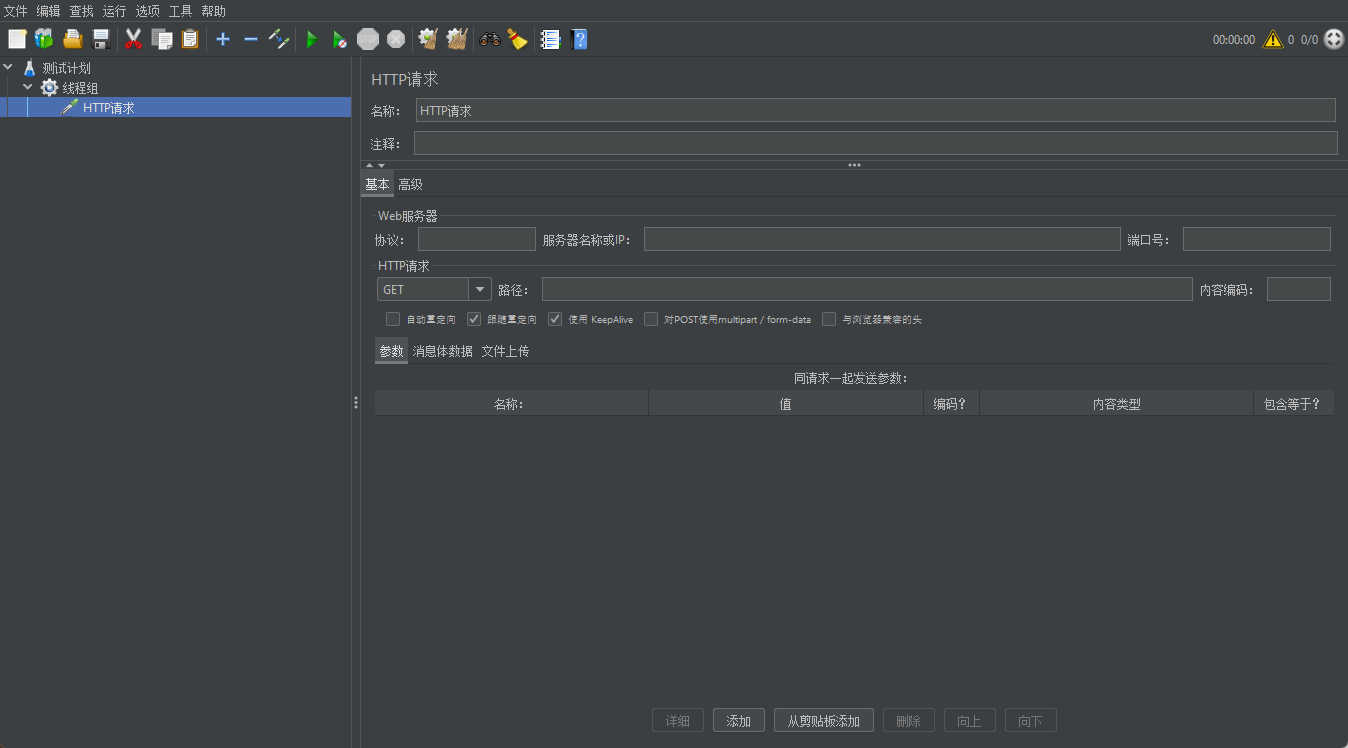The image size is (1348, 748).
Task: Open the 文件上传 tab
Action: [x=506, y=351]
